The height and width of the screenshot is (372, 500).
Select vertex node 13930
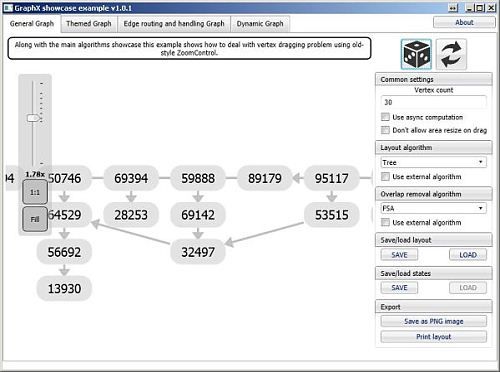(64, 289)
